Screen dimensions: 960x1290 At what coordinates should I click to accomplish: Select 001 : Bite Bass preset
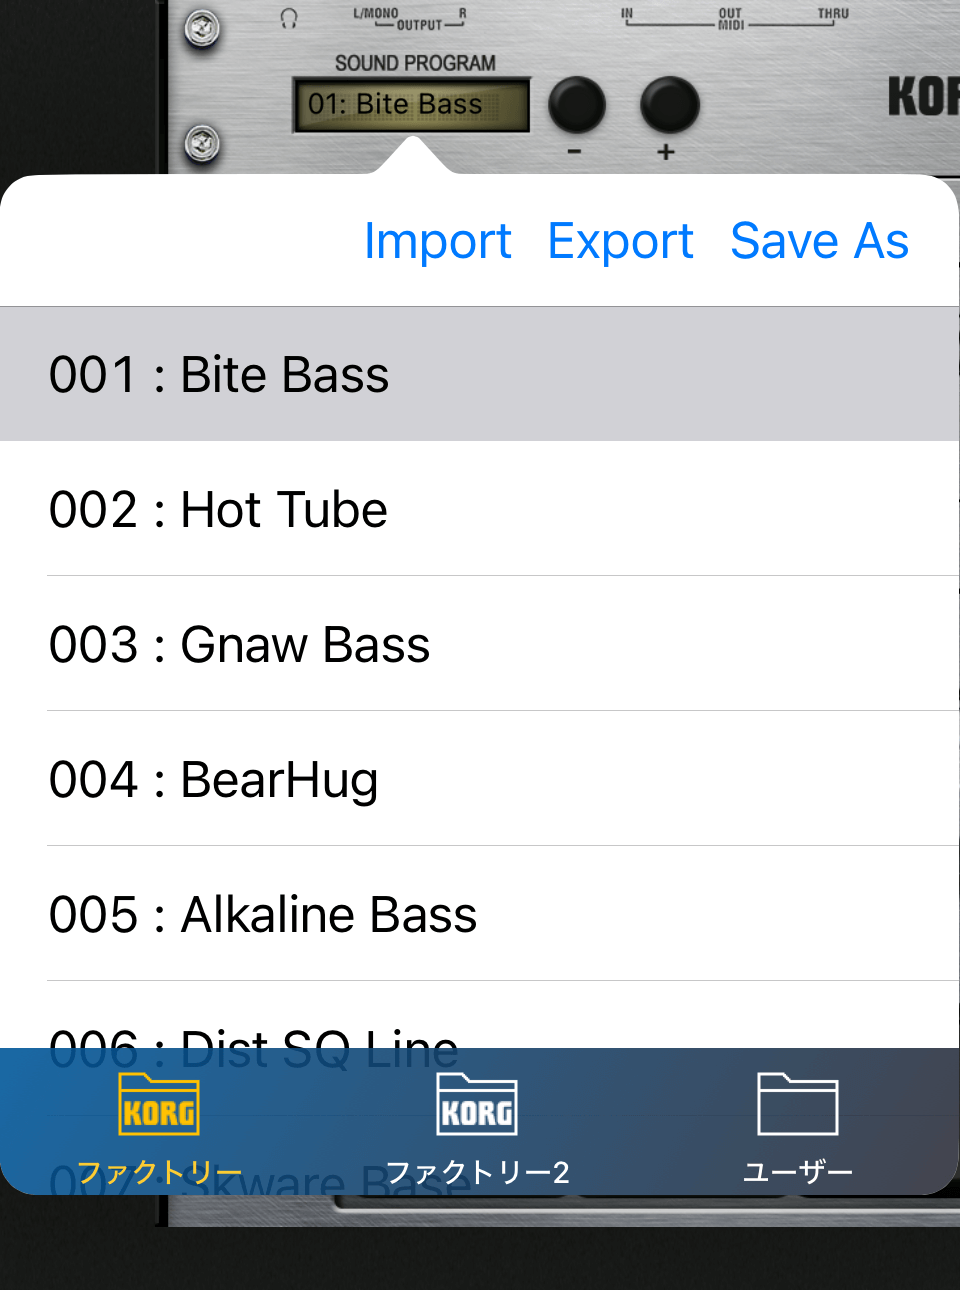(480, 375)
